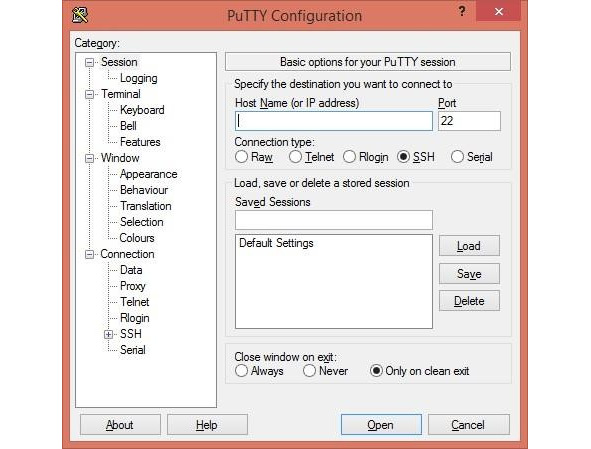
Task: Open Telnet category in tree
Action: (x=135, y=302)
